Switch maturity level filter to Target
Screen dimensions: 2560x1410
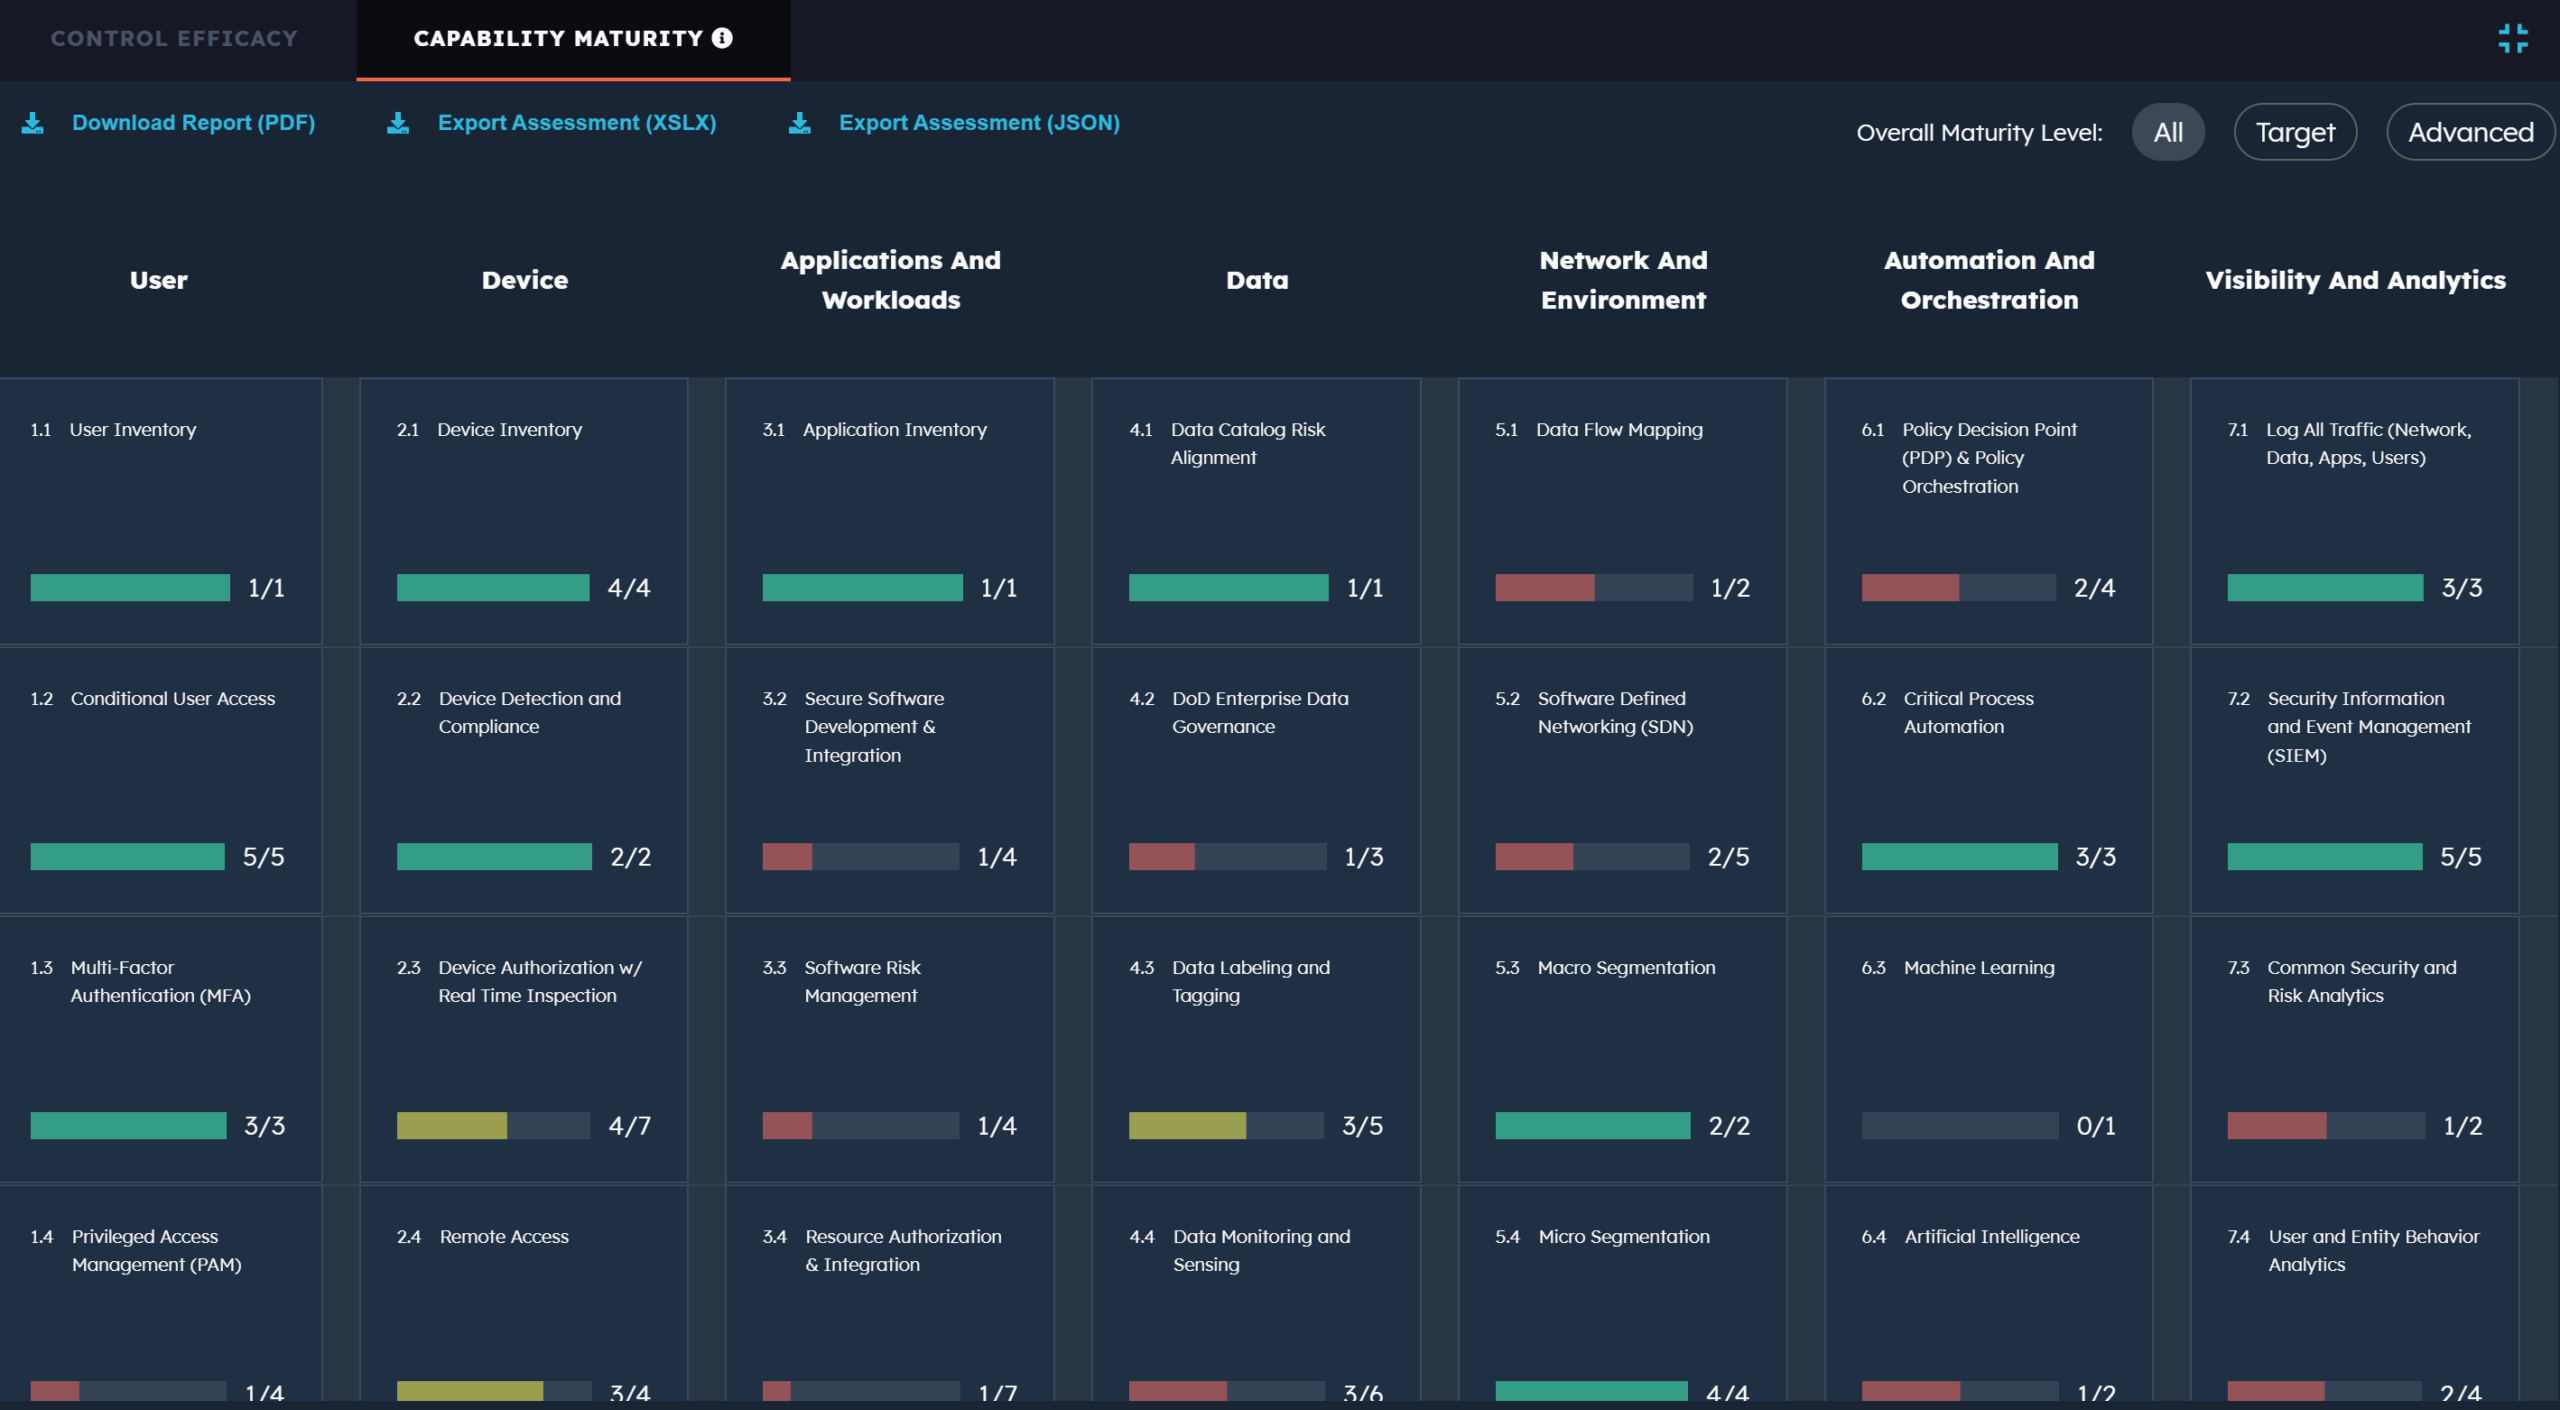click(2295, 132)
